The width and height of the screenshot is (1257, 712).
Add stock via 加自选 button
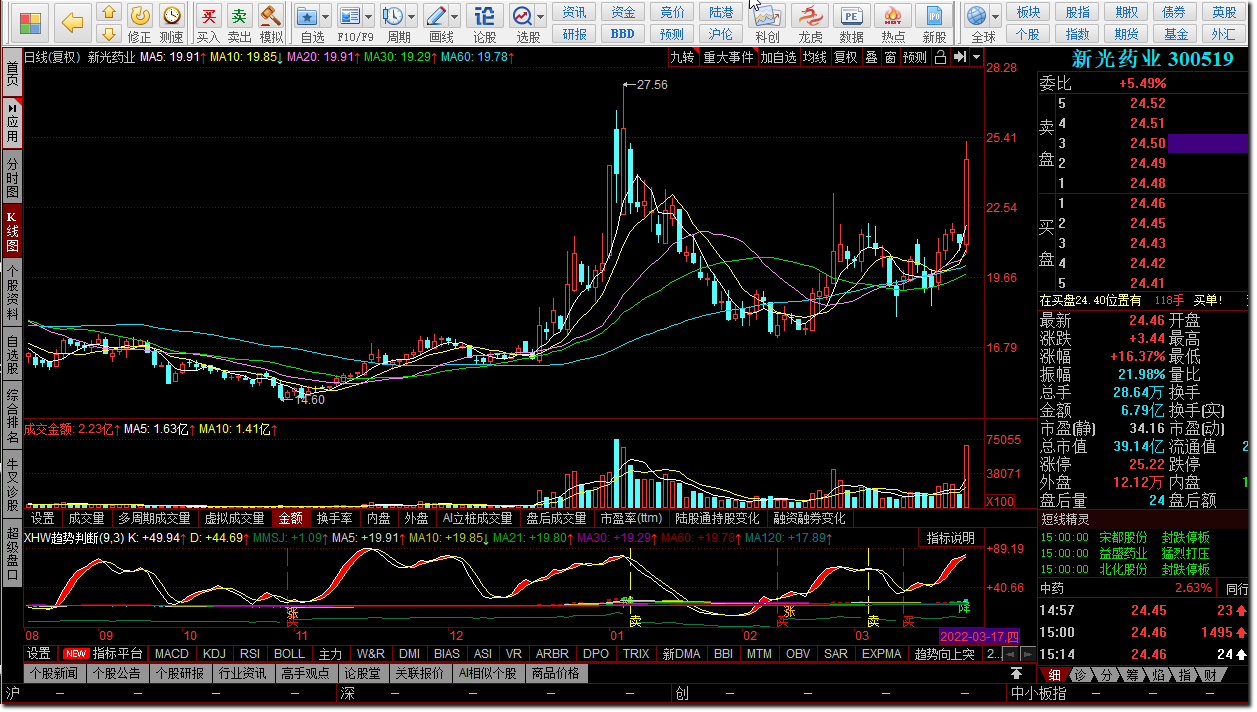point(778,57)
